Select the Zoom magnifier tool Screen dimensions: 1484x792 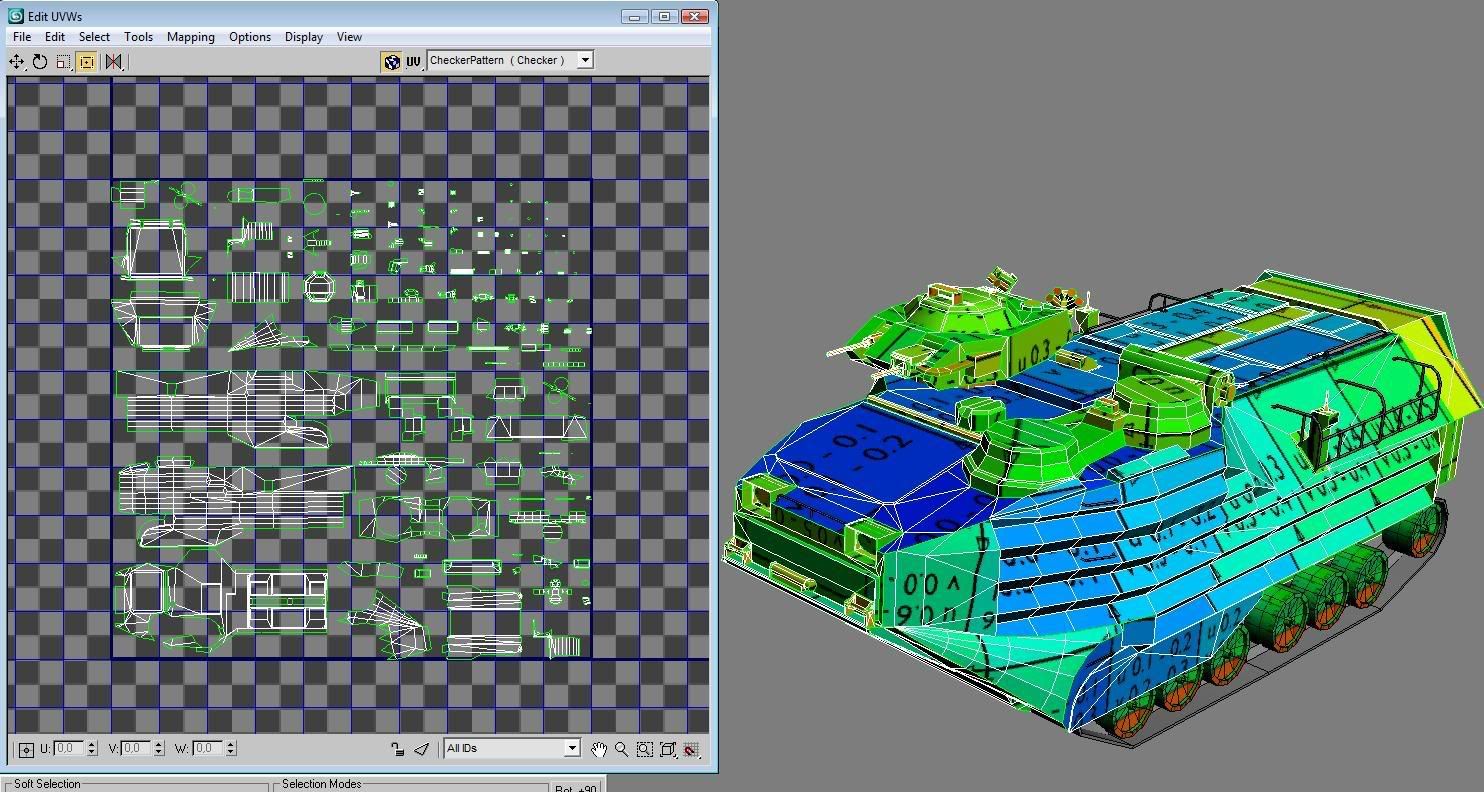point(621,749)
